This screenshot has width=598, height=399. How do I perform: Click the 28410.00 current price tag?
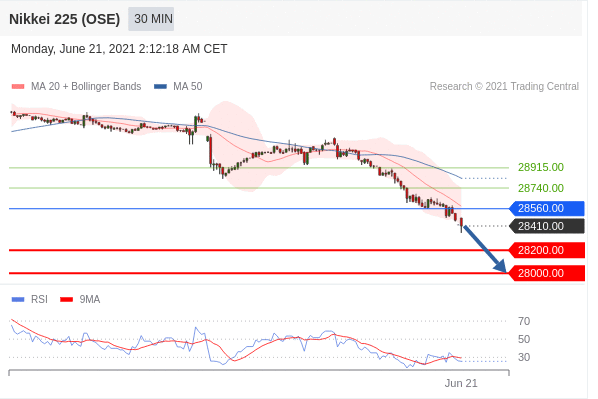tap(547, 226)
